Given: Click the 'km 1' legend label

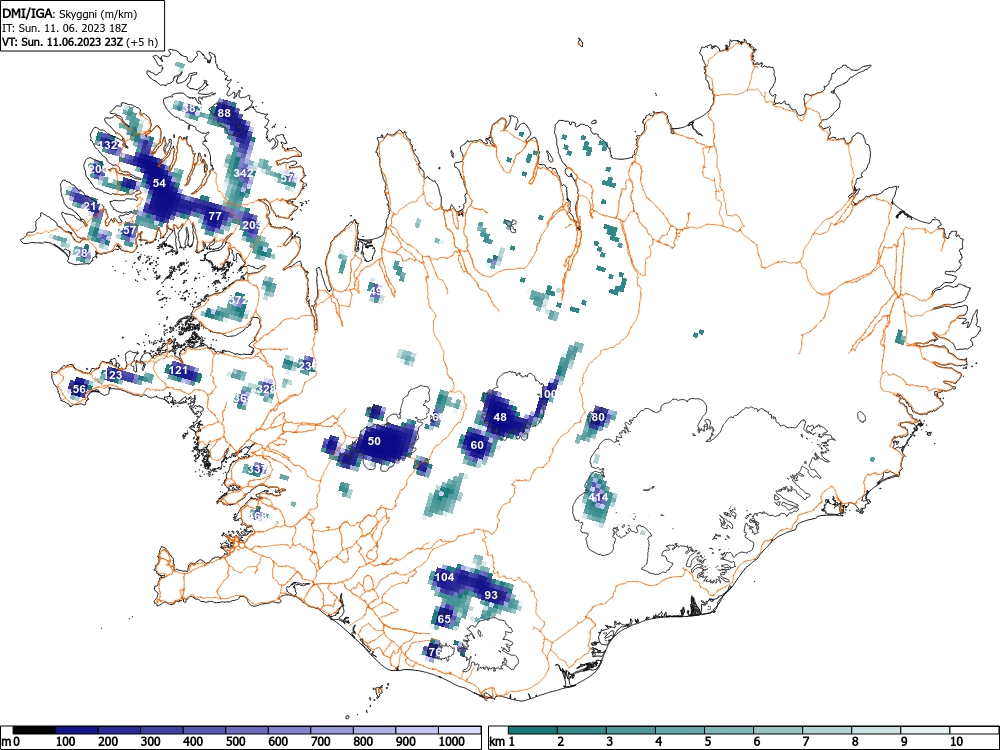Looking at the screenshot, I should 503,742.
